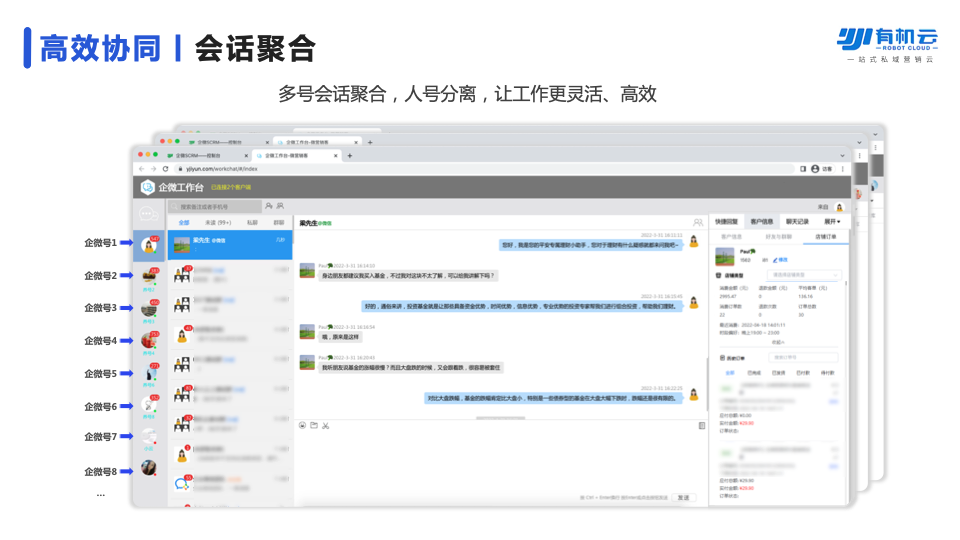Switch to the 未读 (99+) conversation tab
This screenshot has width=960, height=540.
(218, 222)
